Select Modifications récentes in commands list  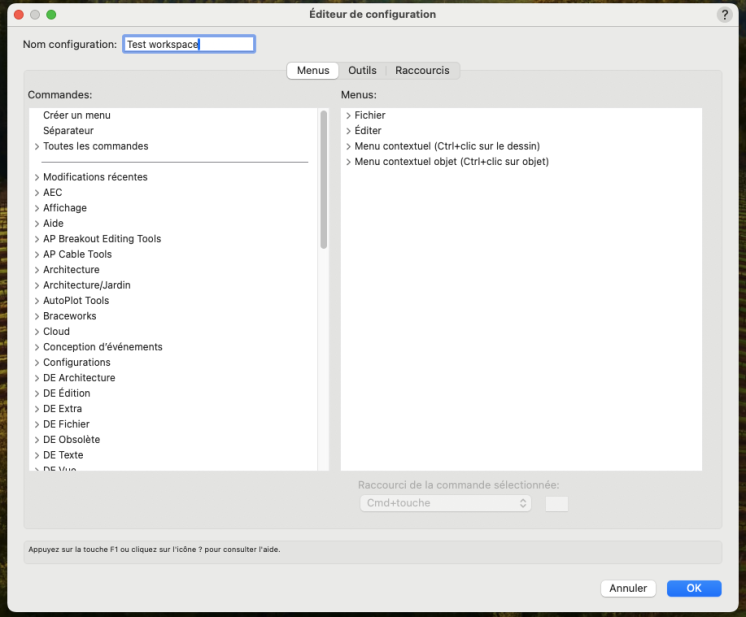(x=95, y=177)
